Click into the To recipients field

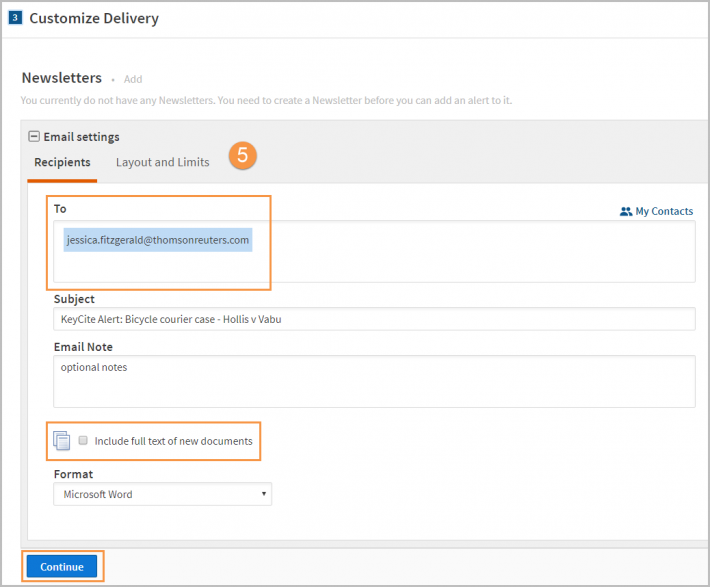[x=374, y=252]
